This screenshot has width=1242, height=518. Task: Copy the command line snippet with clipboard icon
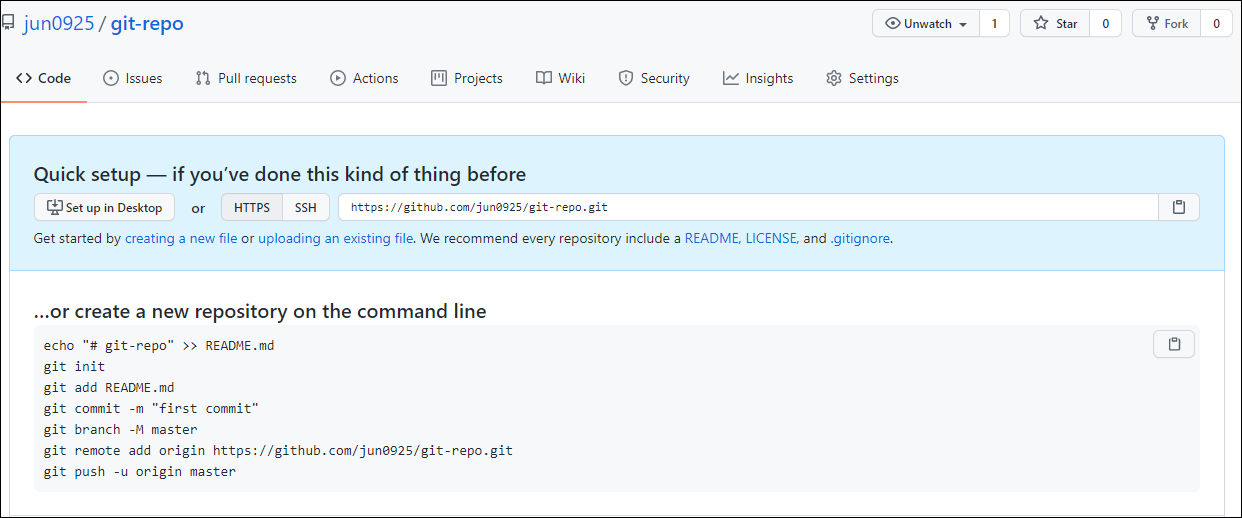tap(1174, 344)
